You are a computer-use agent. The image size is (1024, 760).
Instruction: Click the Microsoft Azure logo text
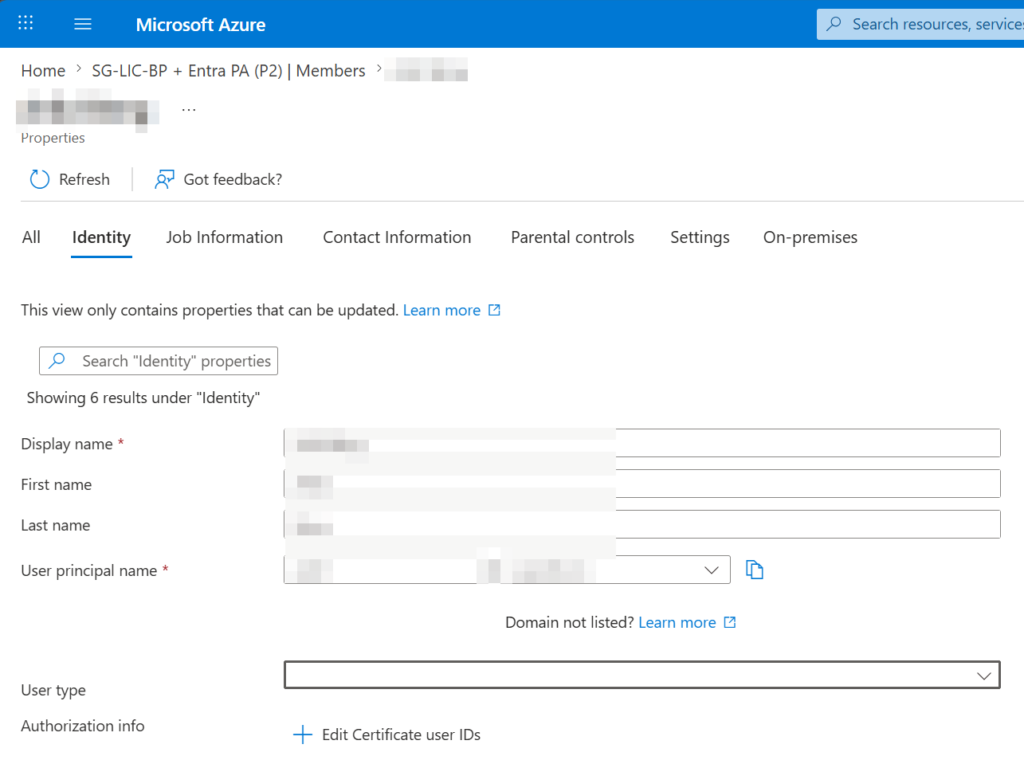click(200, 25)
